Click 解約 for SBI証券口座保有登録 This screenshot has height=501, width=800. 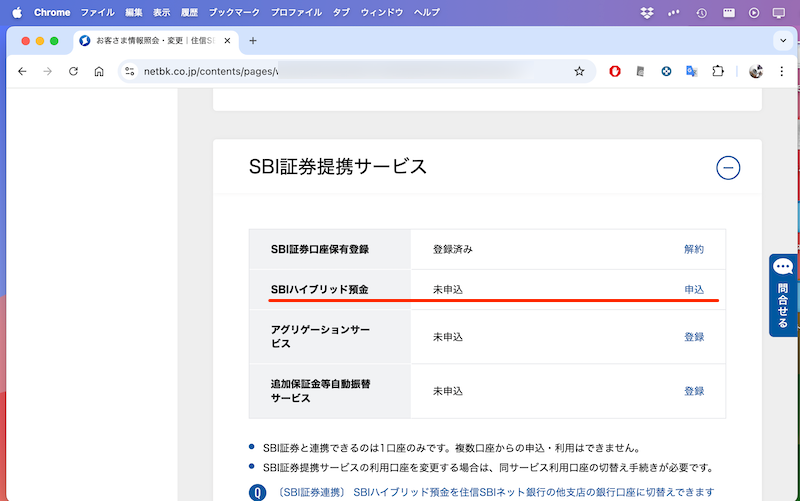(693, 249)
